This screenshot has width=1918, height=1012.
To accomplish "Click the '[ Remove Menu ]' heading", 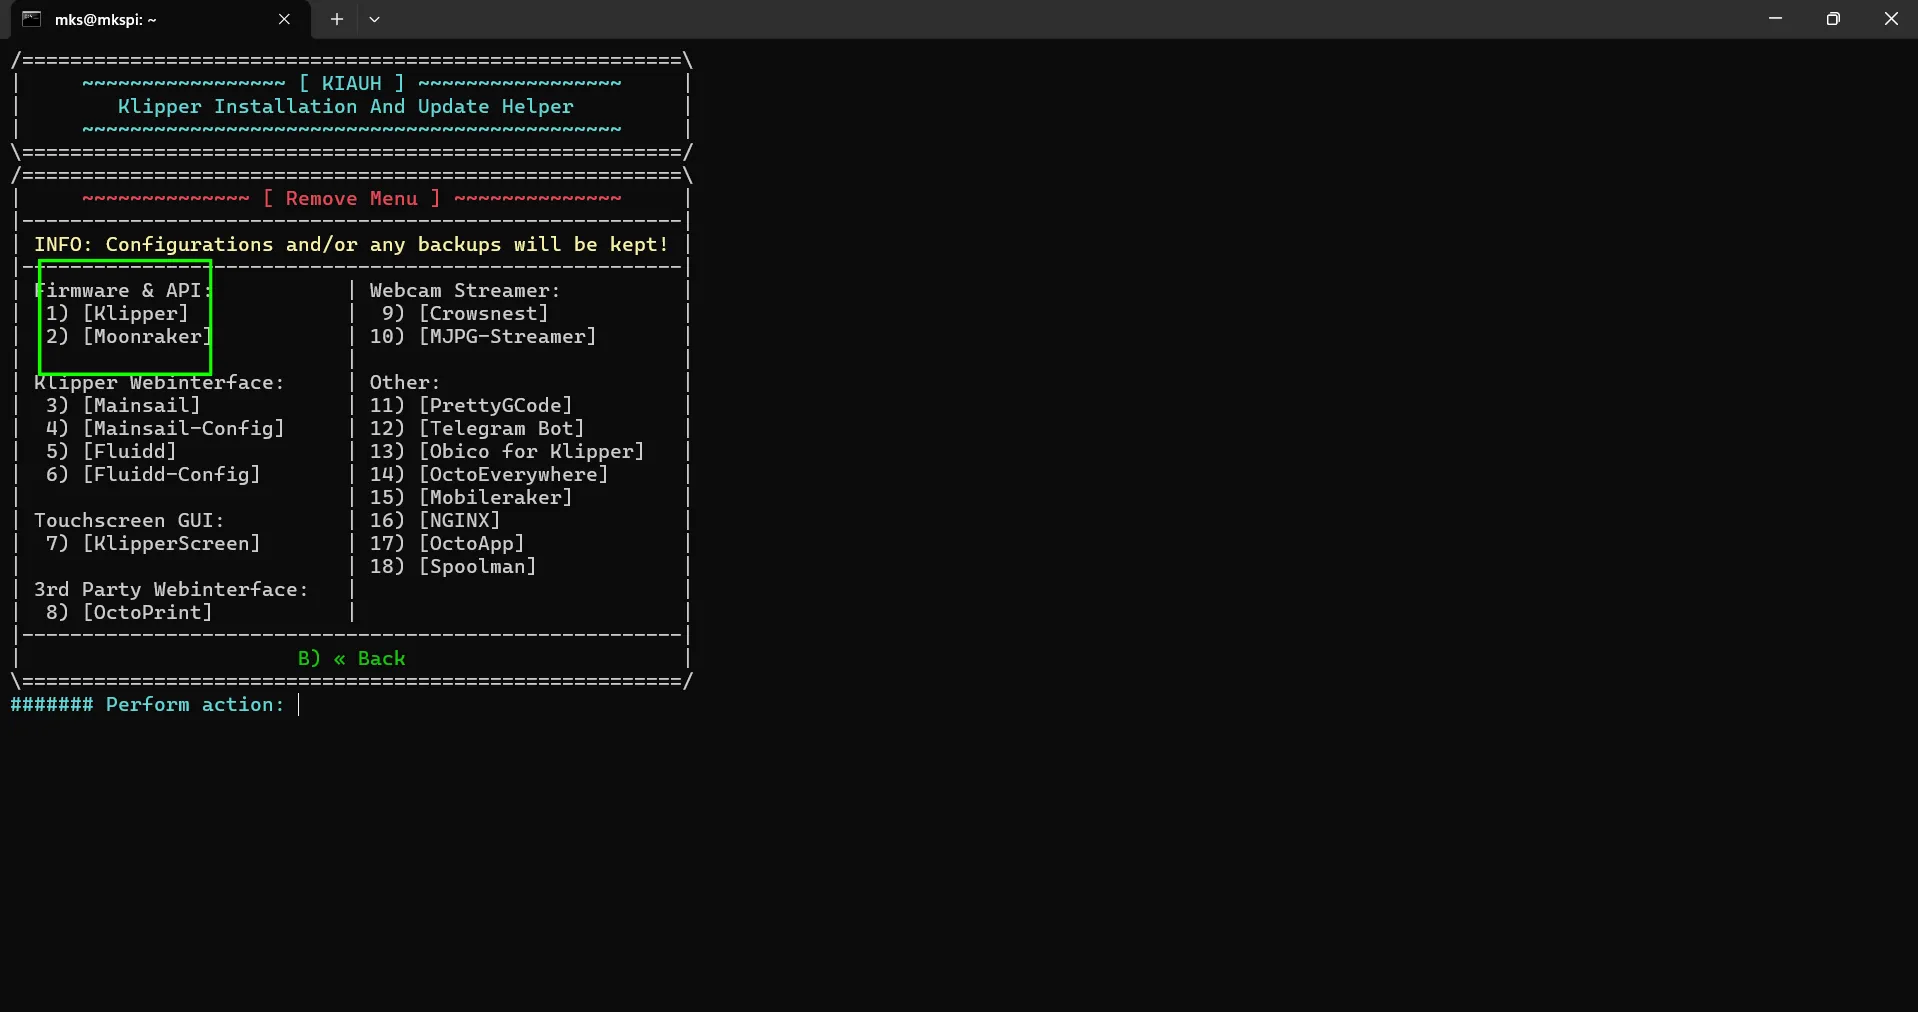I will (351, 199).
